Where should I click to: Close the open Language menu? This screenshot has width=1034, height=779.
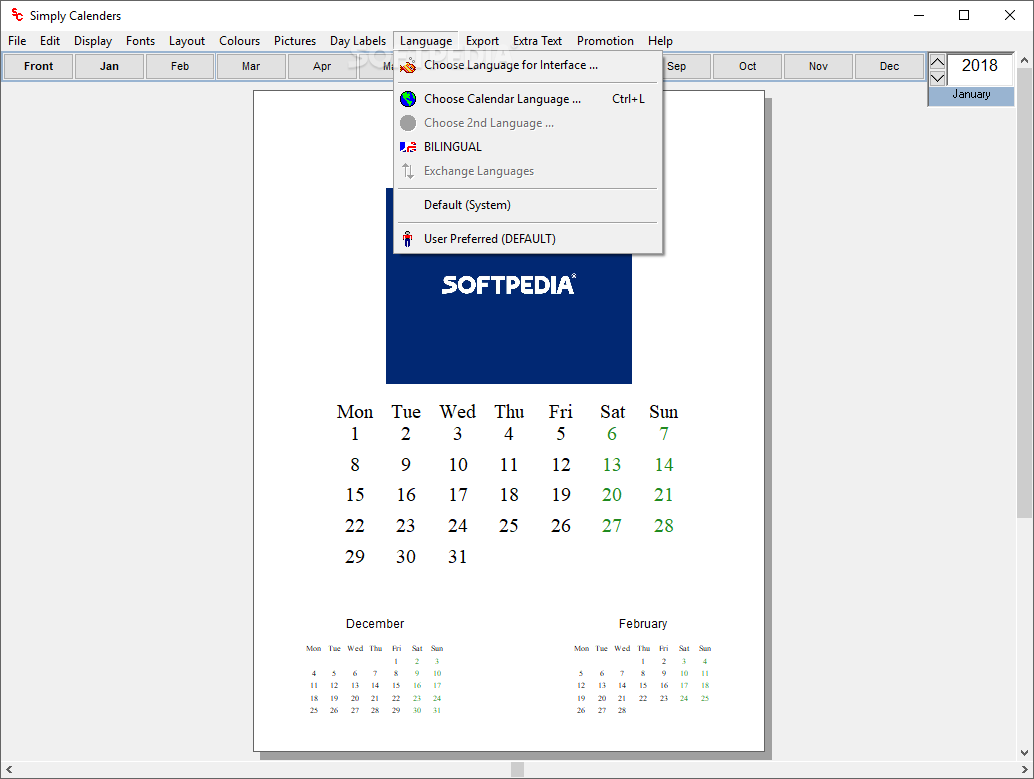click(426, 41)
